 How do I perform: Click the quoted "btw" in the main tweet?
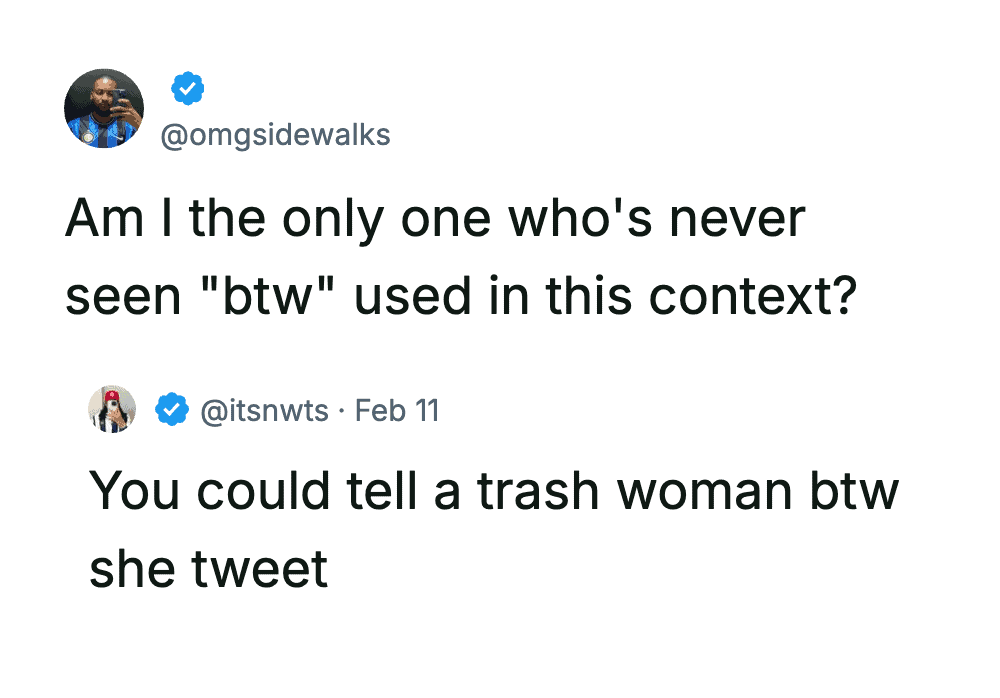click(254, 298)
